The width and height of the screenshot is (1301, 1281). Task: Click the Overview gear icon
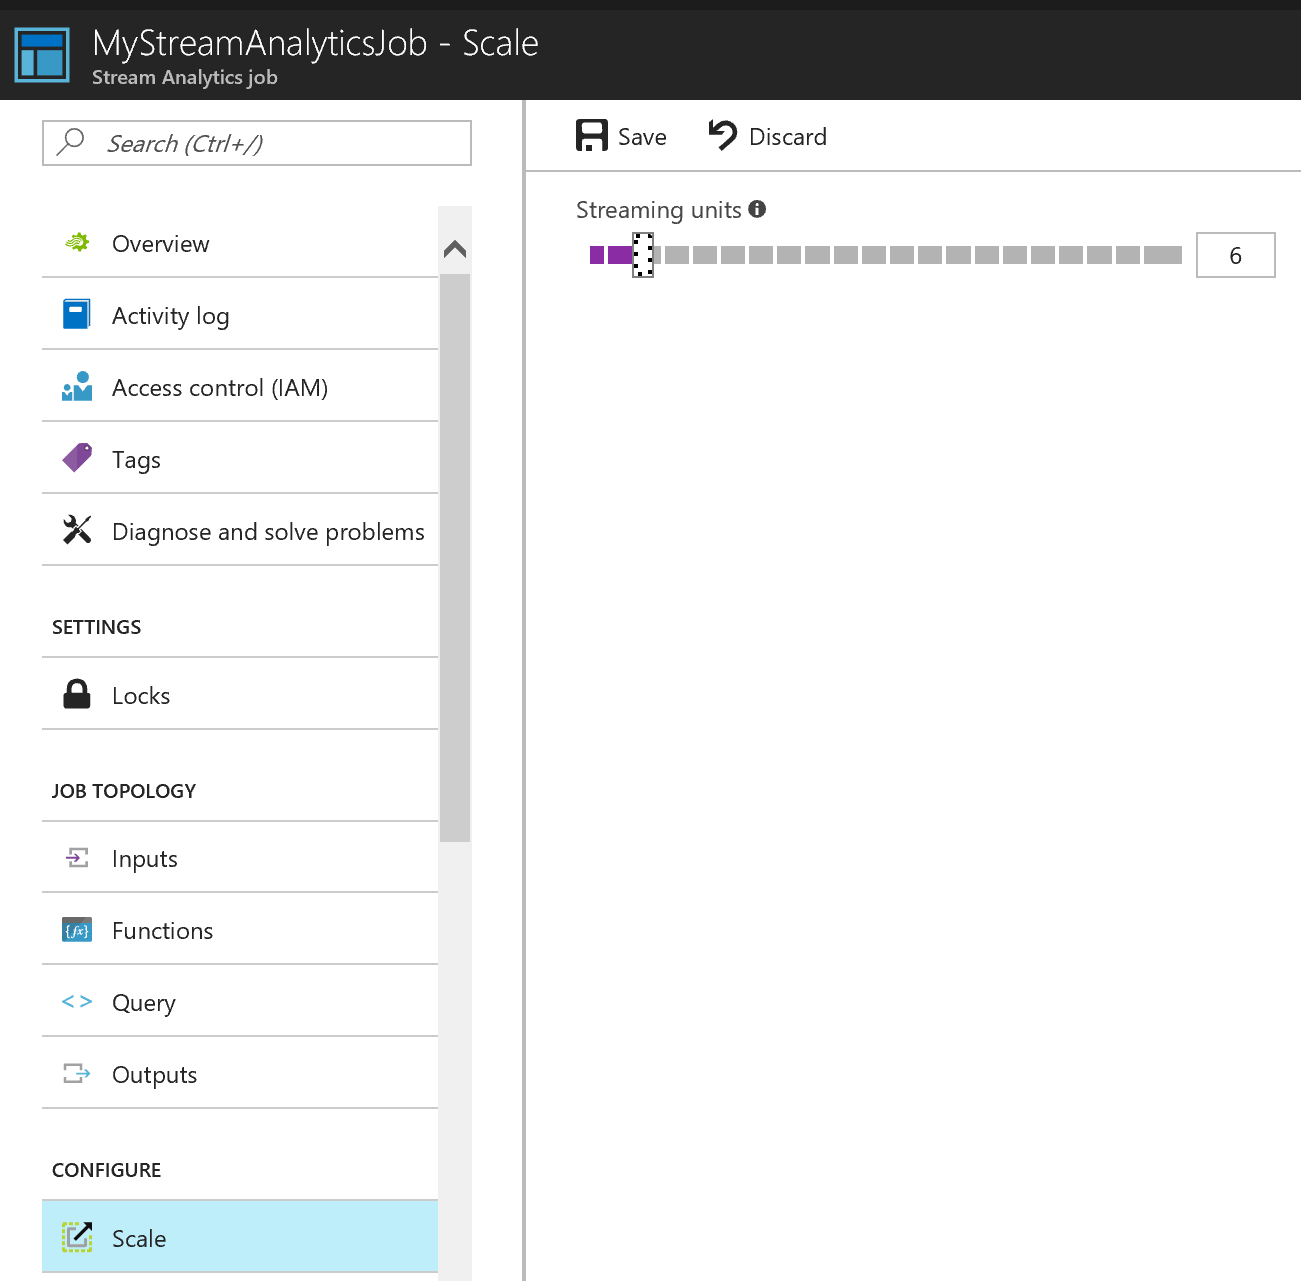pyautogui.click(x=77, y=242)
